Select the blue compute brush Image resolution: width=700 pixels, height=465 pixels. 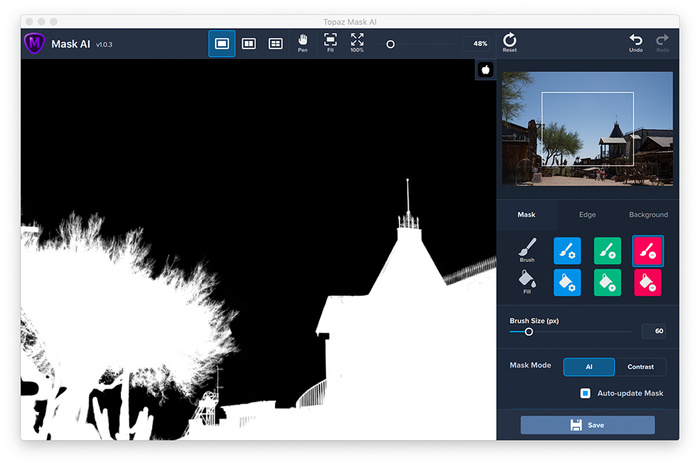point(567,251)
